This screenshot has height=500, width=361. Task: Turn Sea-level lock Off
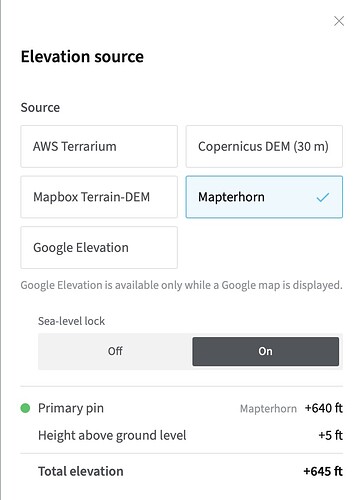coord(115,351)
